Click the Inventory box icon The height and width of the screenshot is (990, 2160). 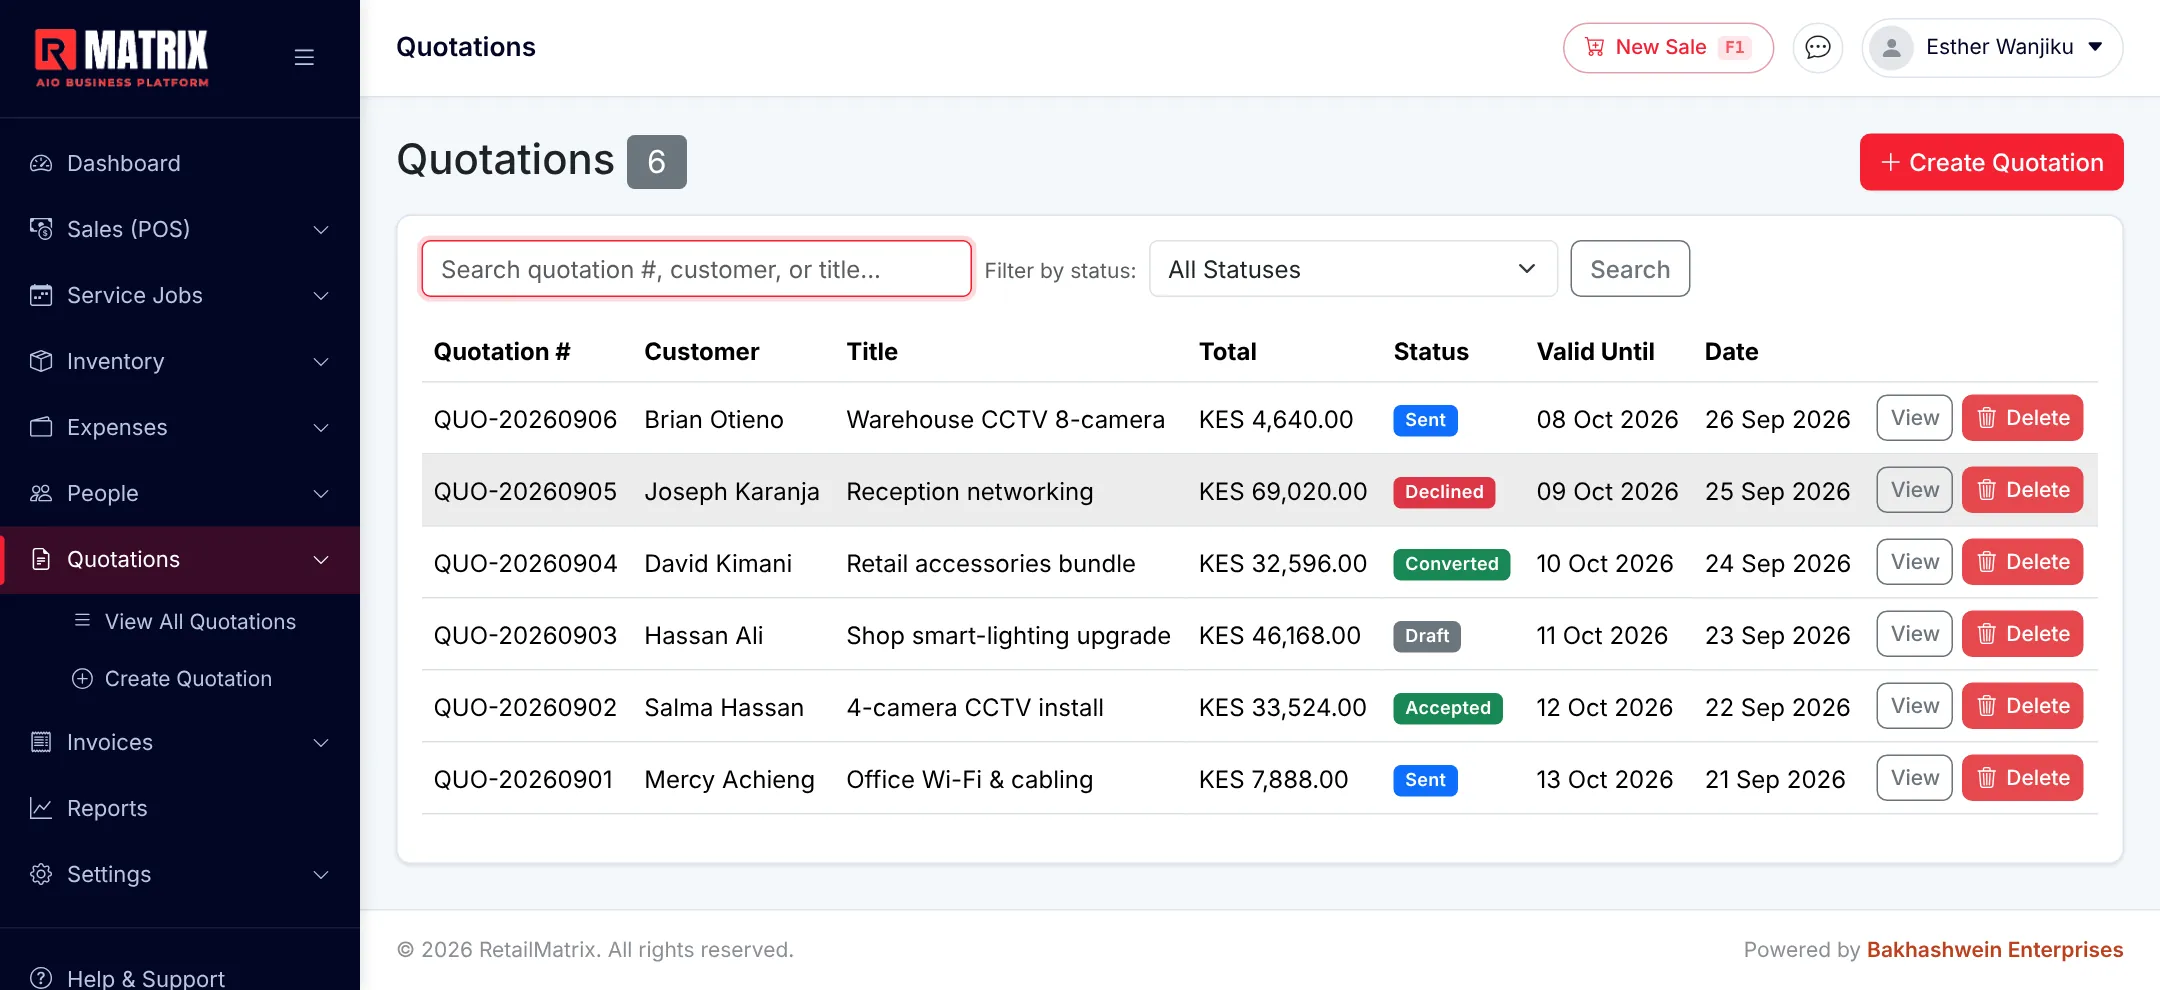[41, 361]
